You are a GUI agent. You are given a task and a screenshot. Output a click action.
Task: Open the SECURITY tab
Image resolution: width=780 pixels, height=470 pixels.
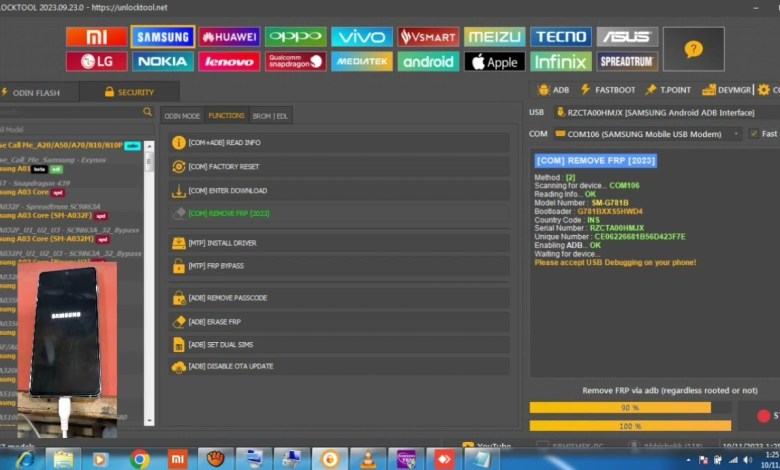(130, 92)
